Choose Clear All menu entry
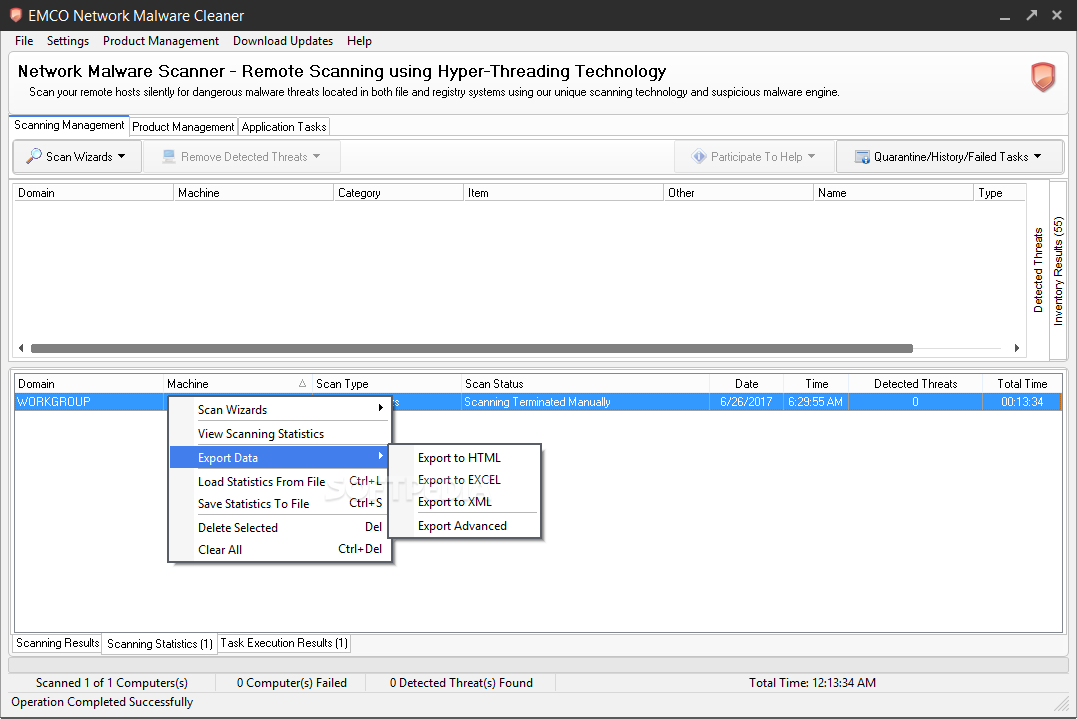 tap(280, 549)
